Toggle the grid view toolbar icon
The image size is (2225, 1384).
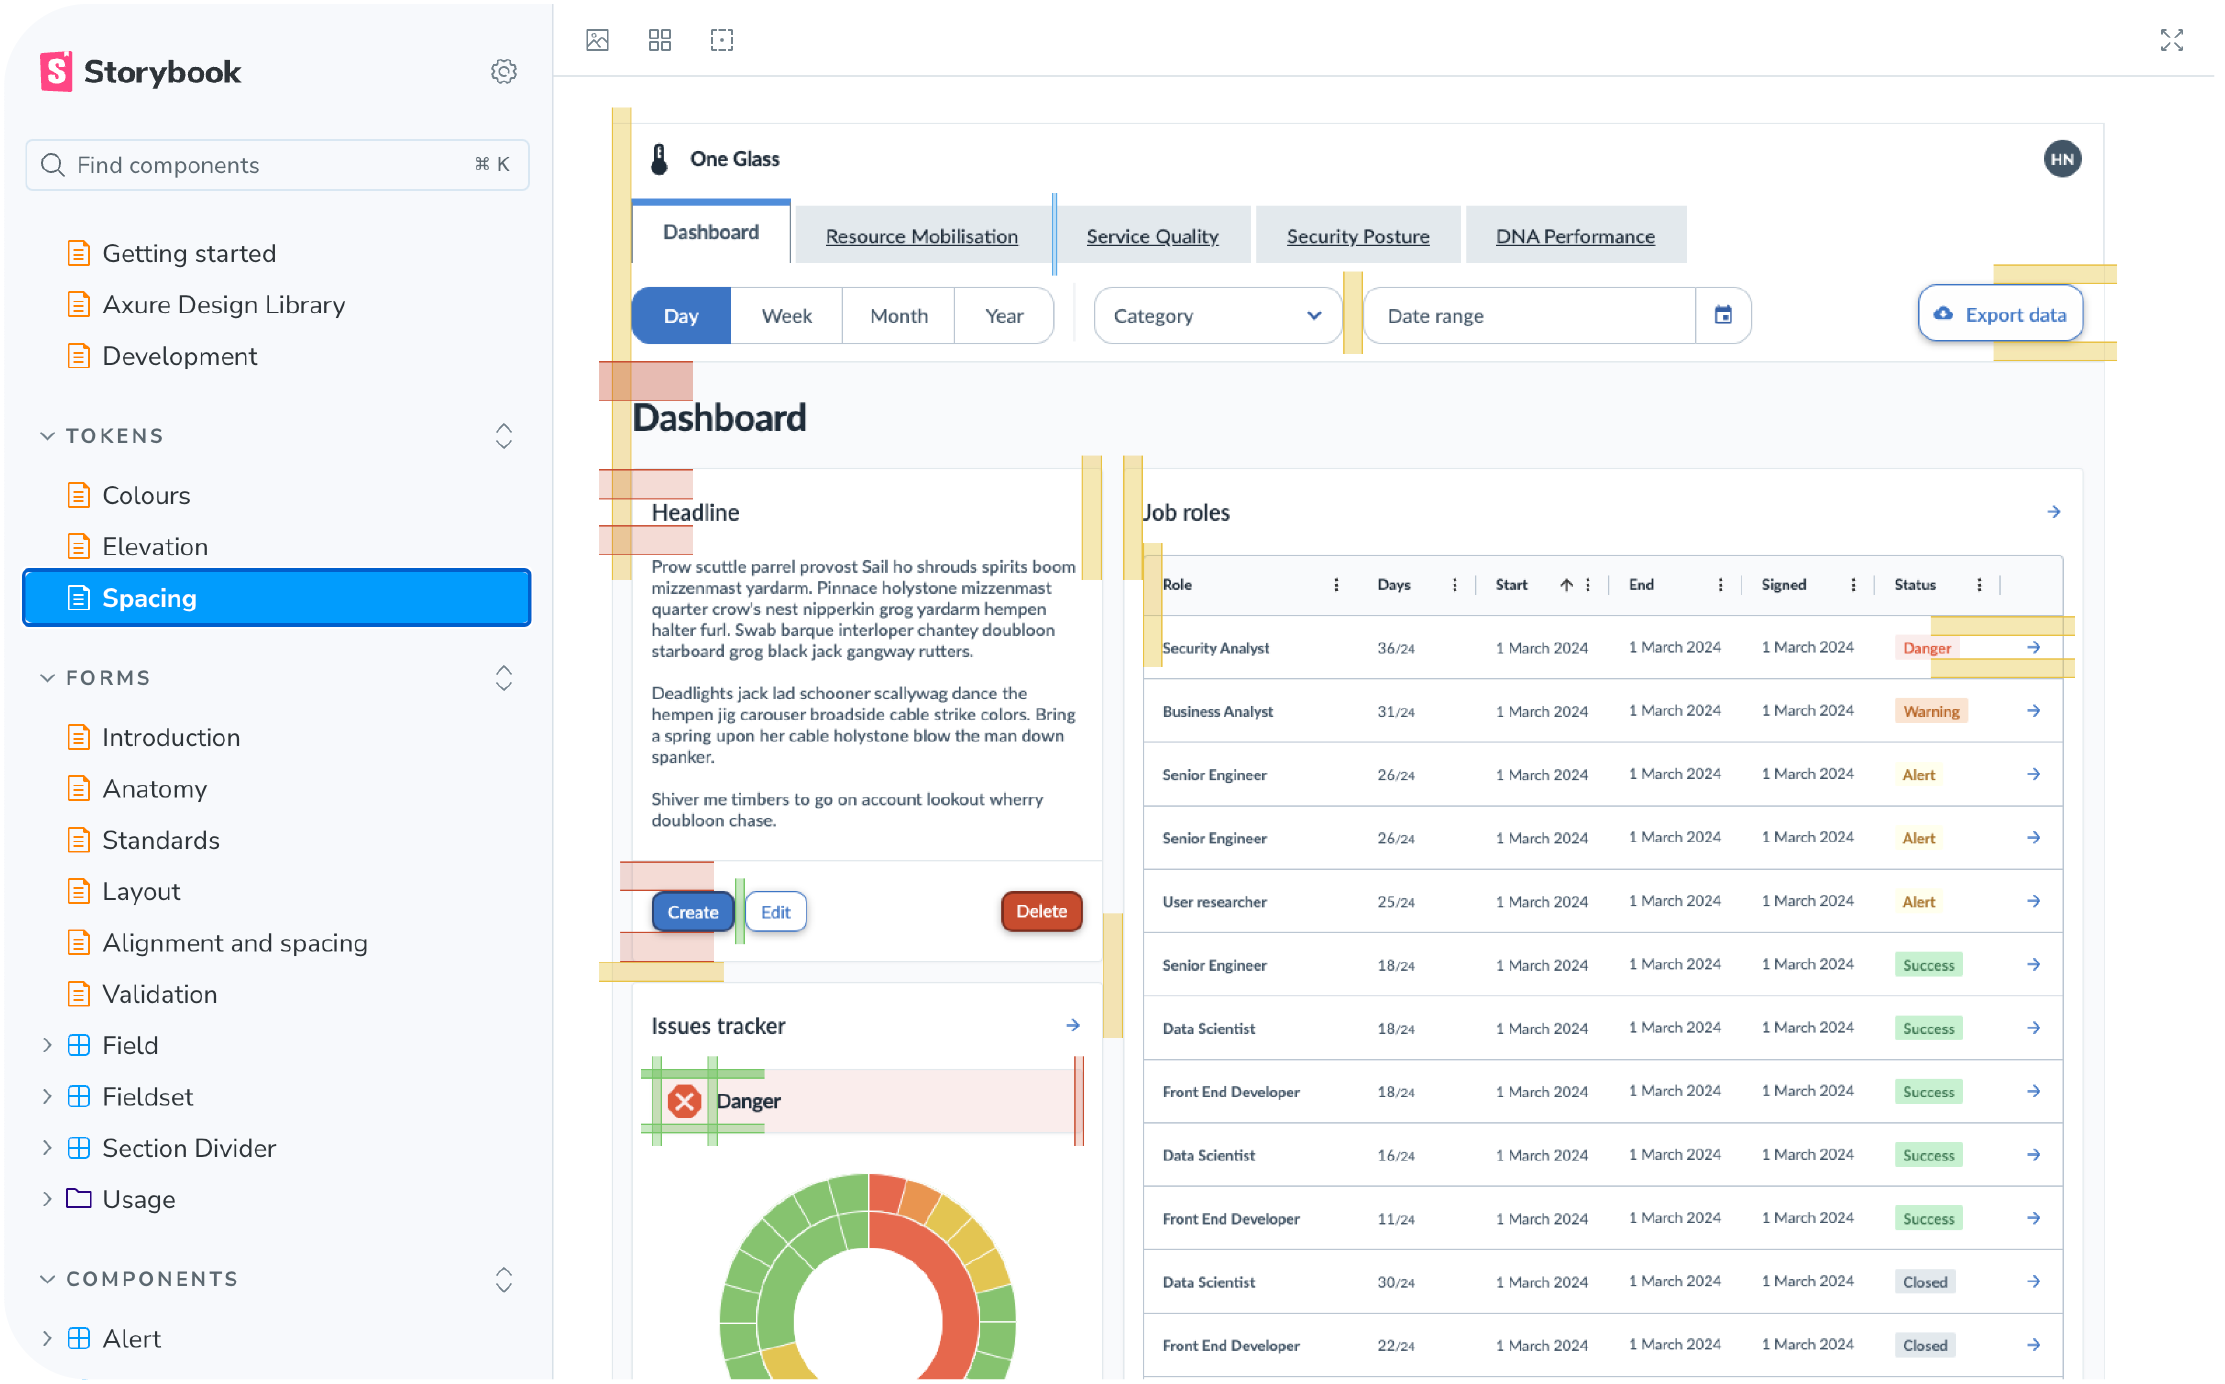[x=659, y=40]
